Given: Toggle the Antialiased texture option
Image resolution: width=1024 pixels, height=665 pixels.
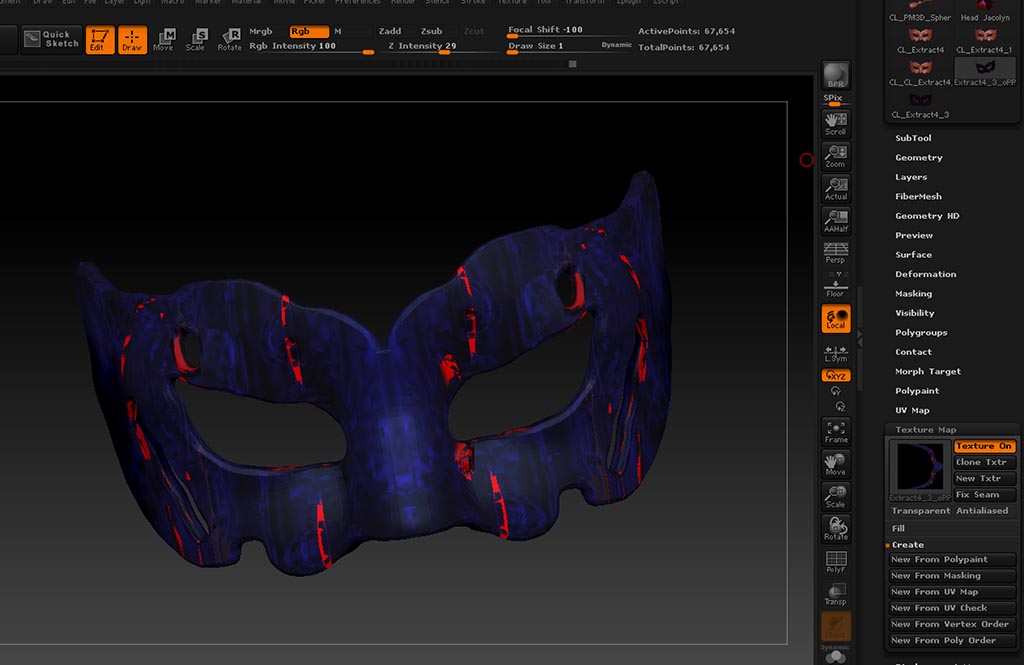Looking at the screenshot, I should [x=982, y=511].
